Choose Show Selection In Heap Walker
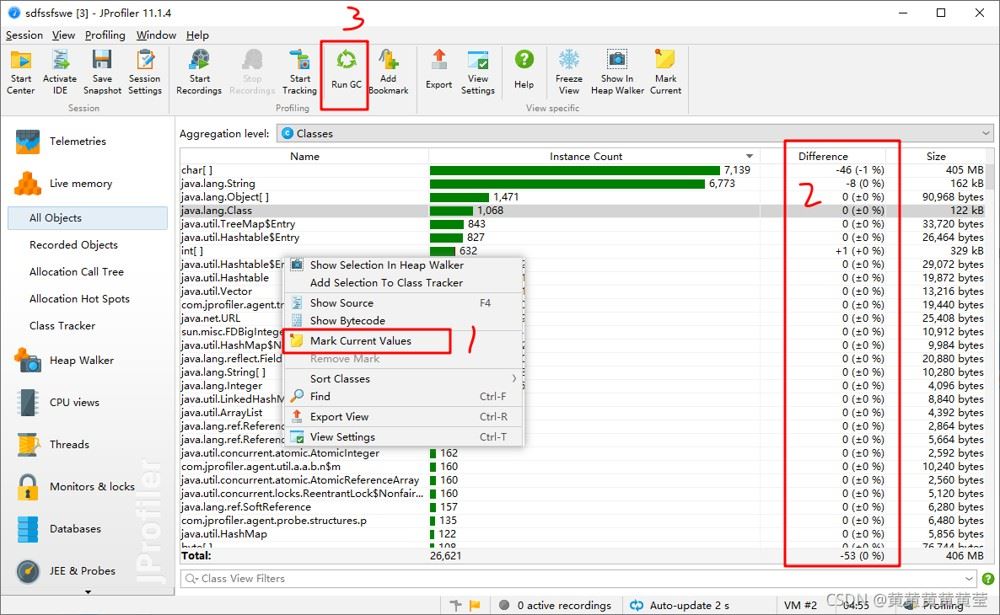Image resolution: width=1000 pixels, height=615 pixels. [404, 265]
